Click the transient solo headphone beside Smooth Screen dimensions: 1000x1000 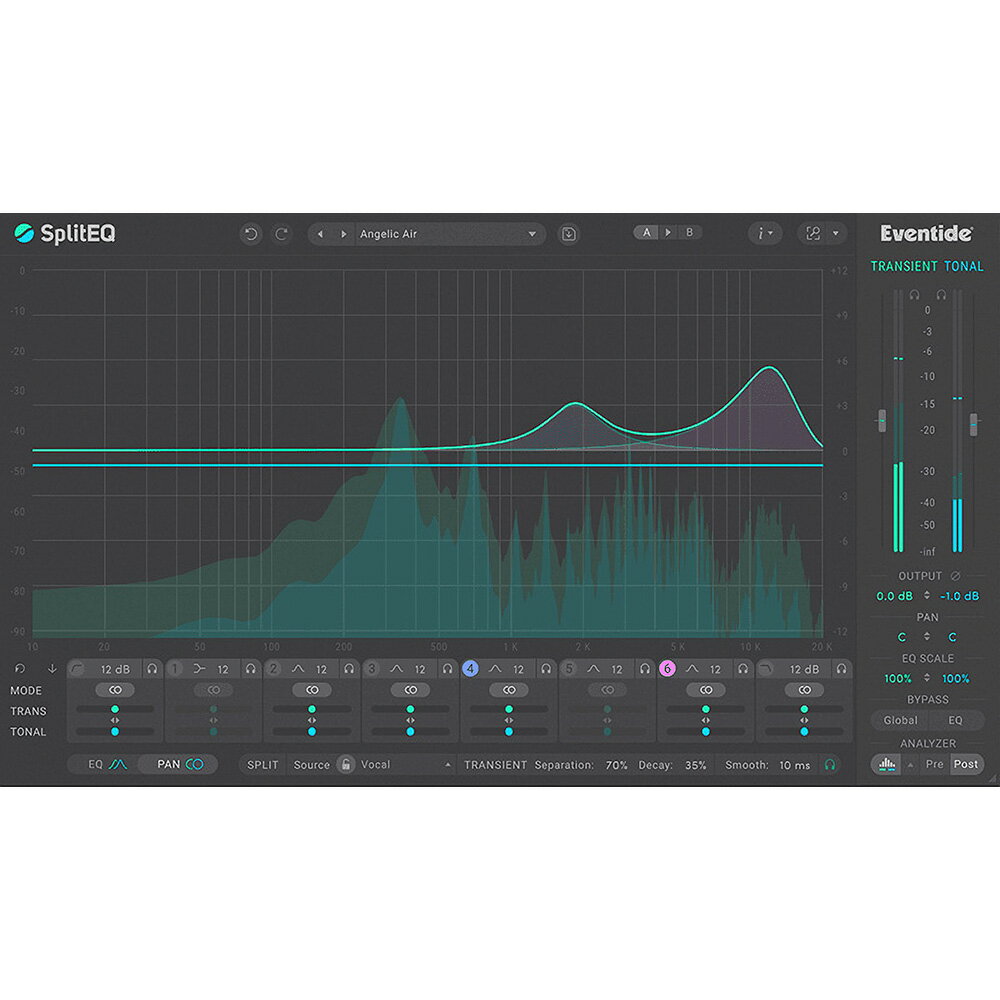[829, 765]
